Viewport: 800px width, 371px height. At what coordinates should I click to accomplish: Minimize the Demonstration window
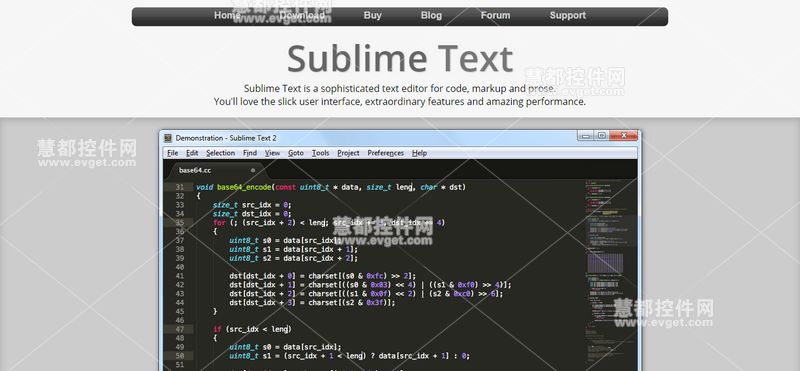tap(586, 135)
